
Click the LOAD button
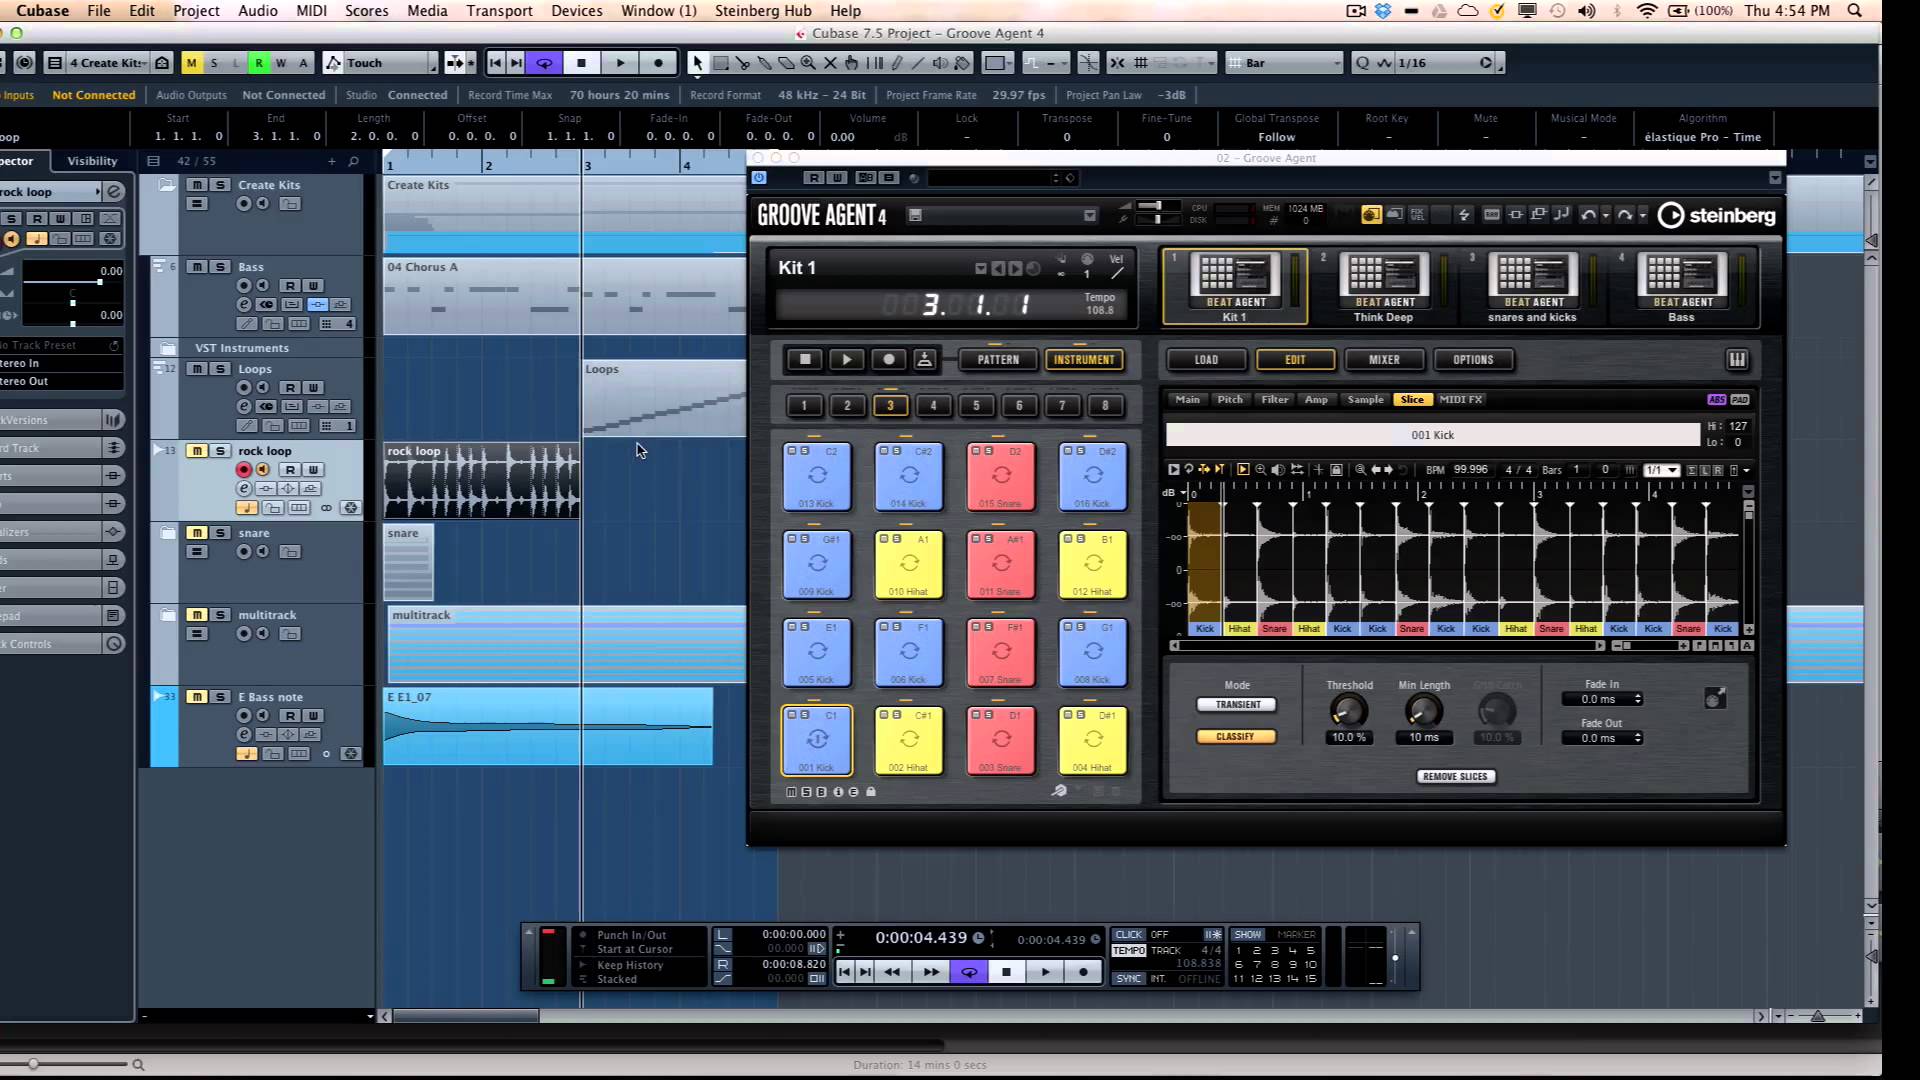tap(1206, 360)
